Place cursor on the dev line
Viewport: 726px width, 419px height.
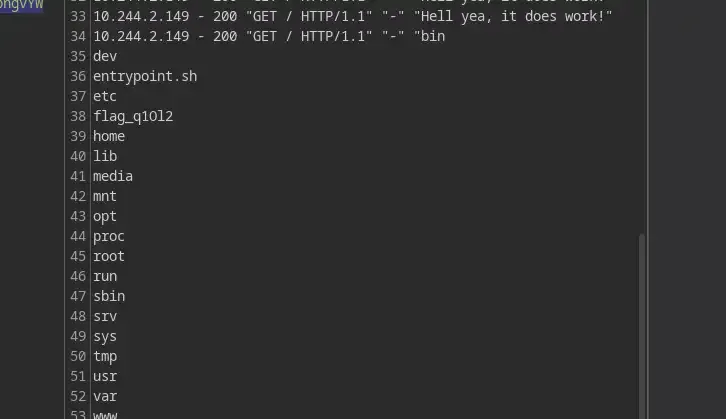coord(105,56)
